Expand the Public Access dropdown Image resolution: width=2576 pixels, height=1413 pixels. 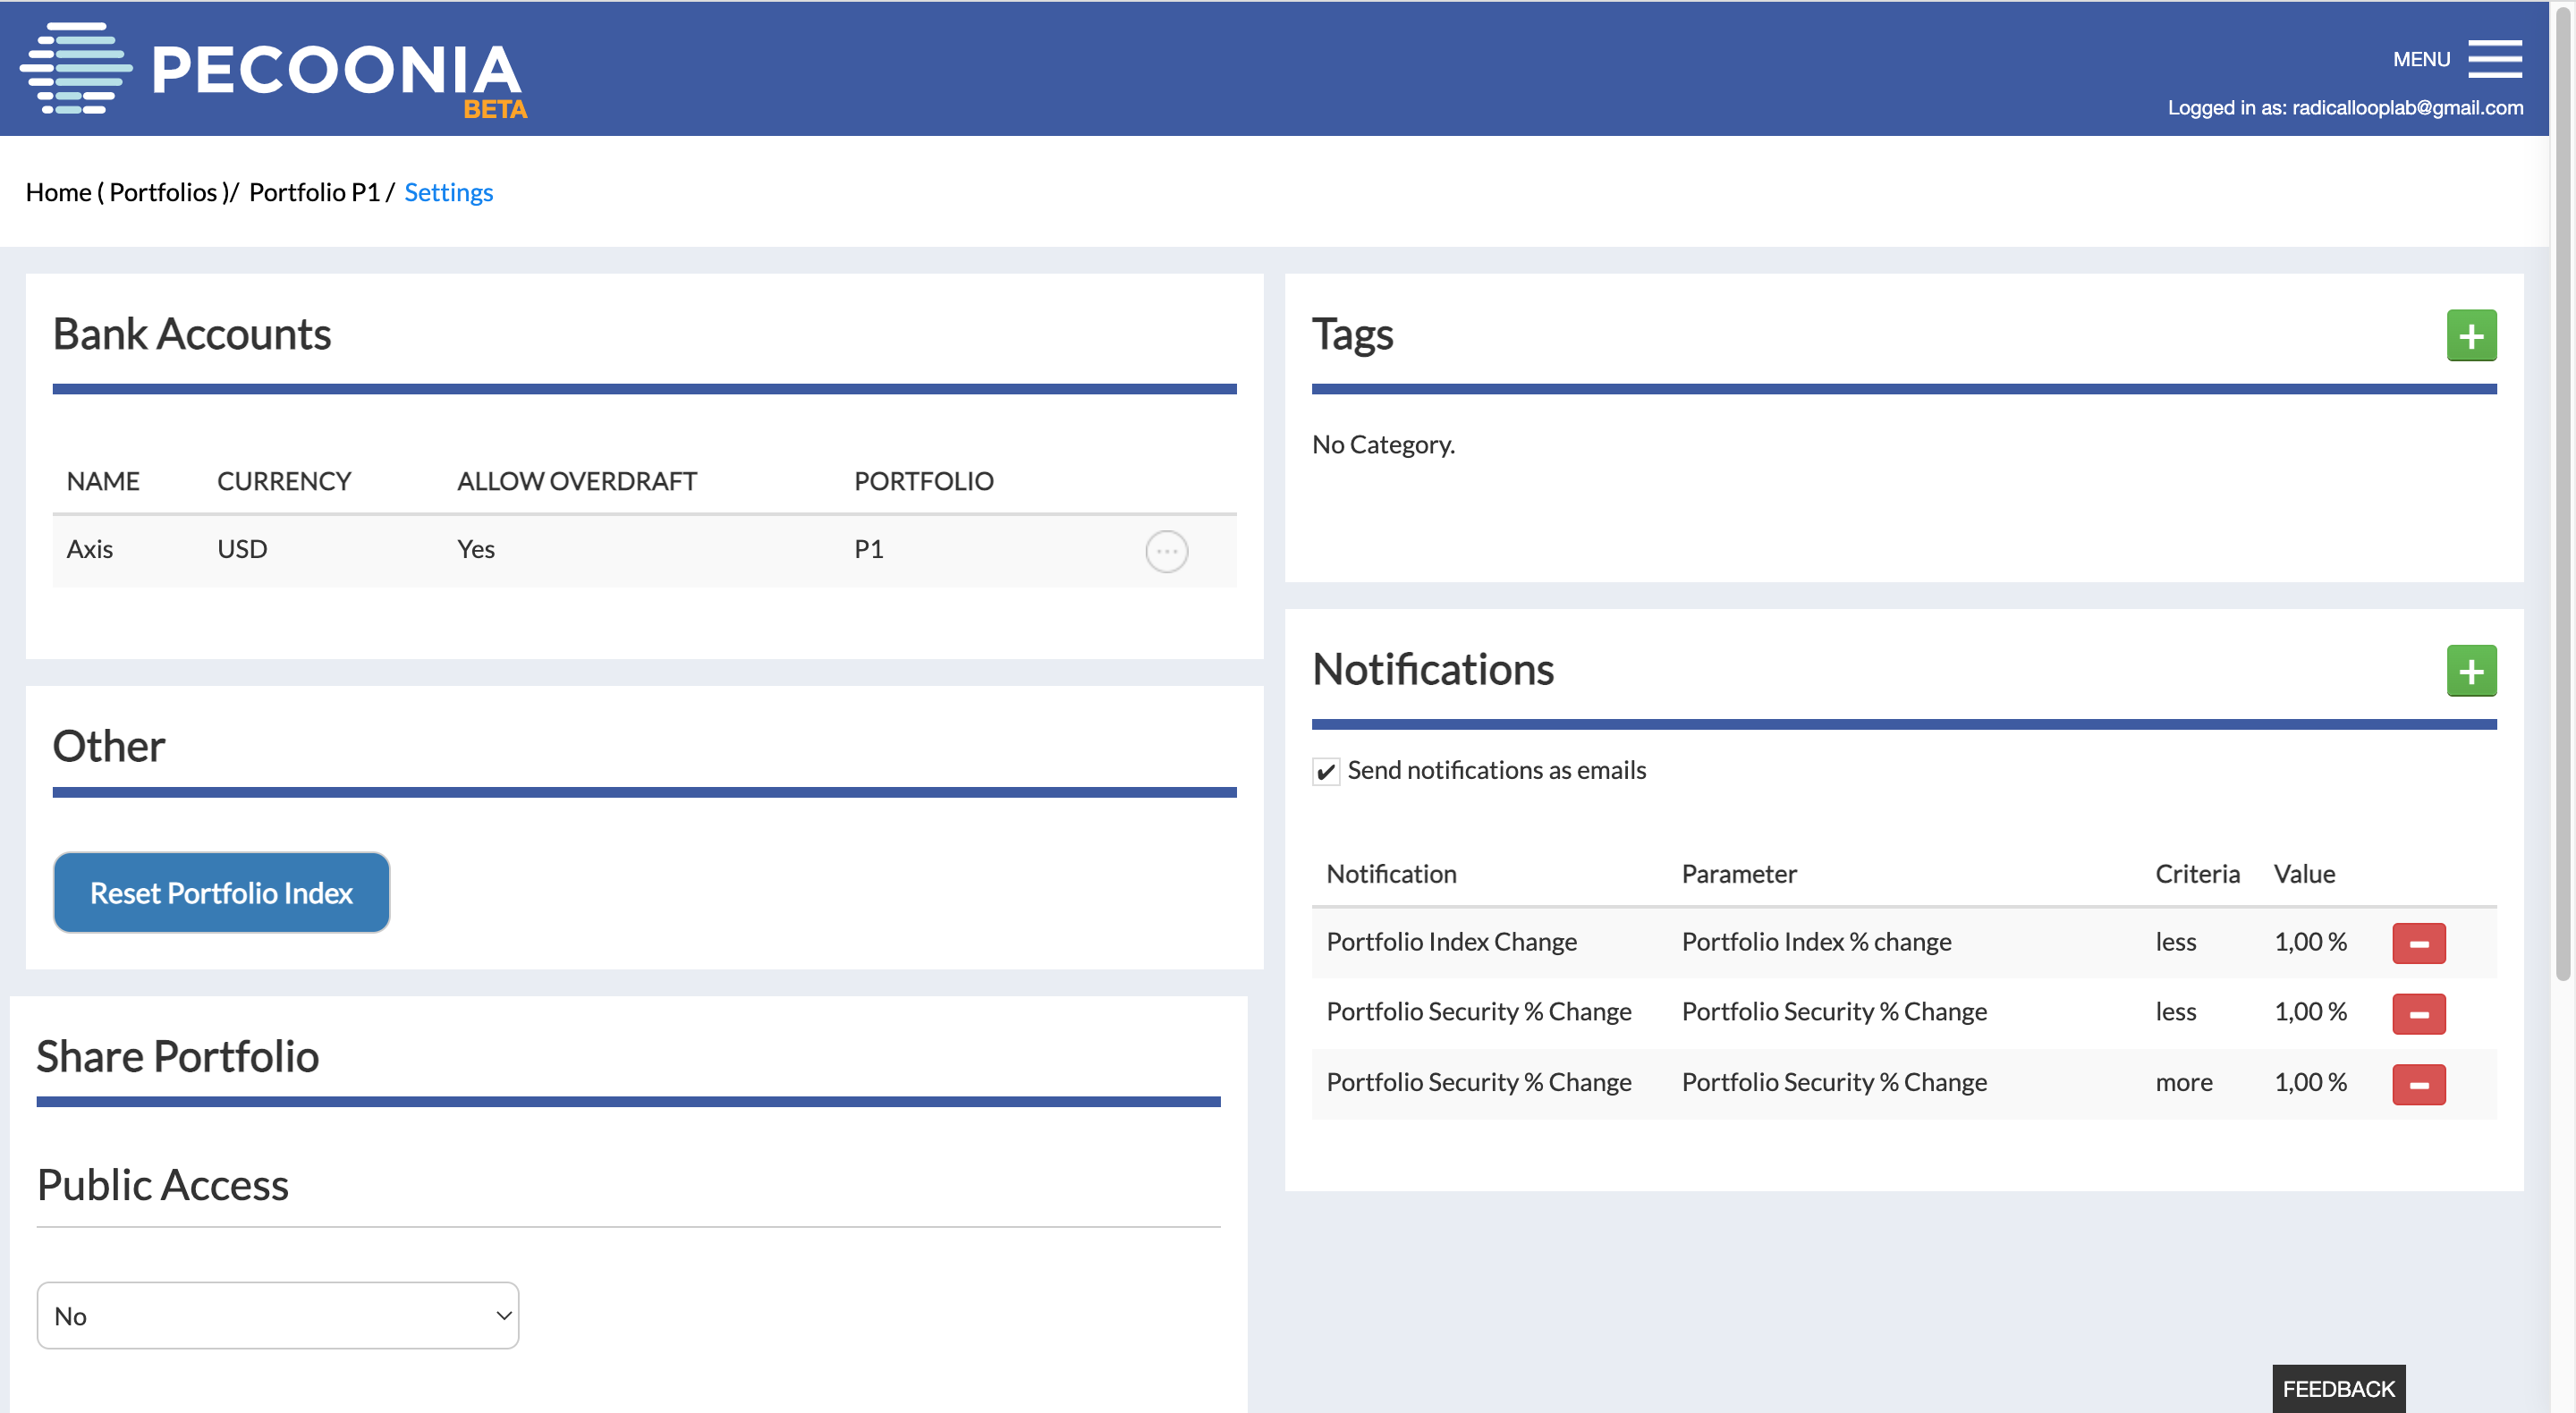(x=277, y=1315)
